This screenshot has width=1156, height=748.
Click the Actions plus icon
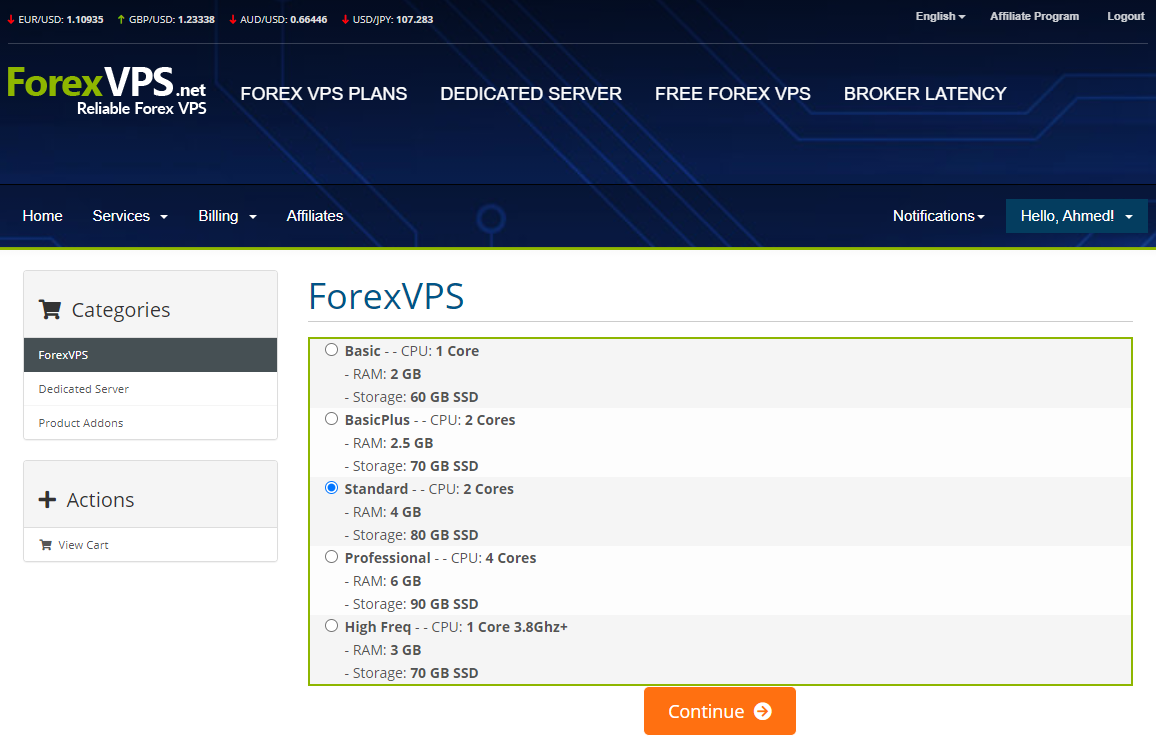point(47,500)
